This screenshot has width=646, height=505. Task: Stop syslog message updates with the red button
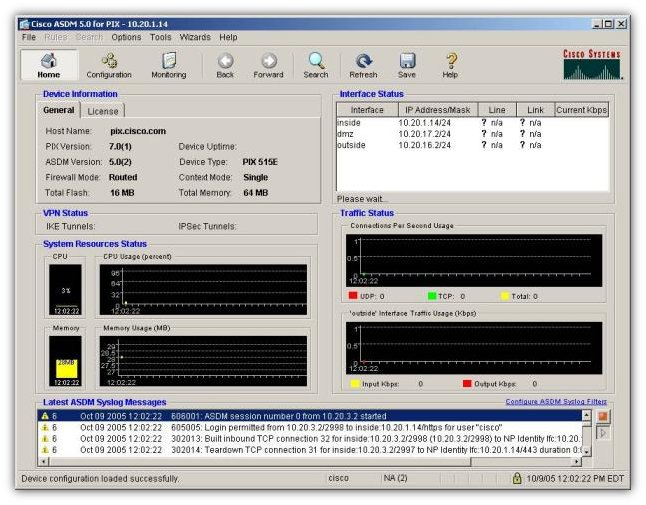pos(603,416)
